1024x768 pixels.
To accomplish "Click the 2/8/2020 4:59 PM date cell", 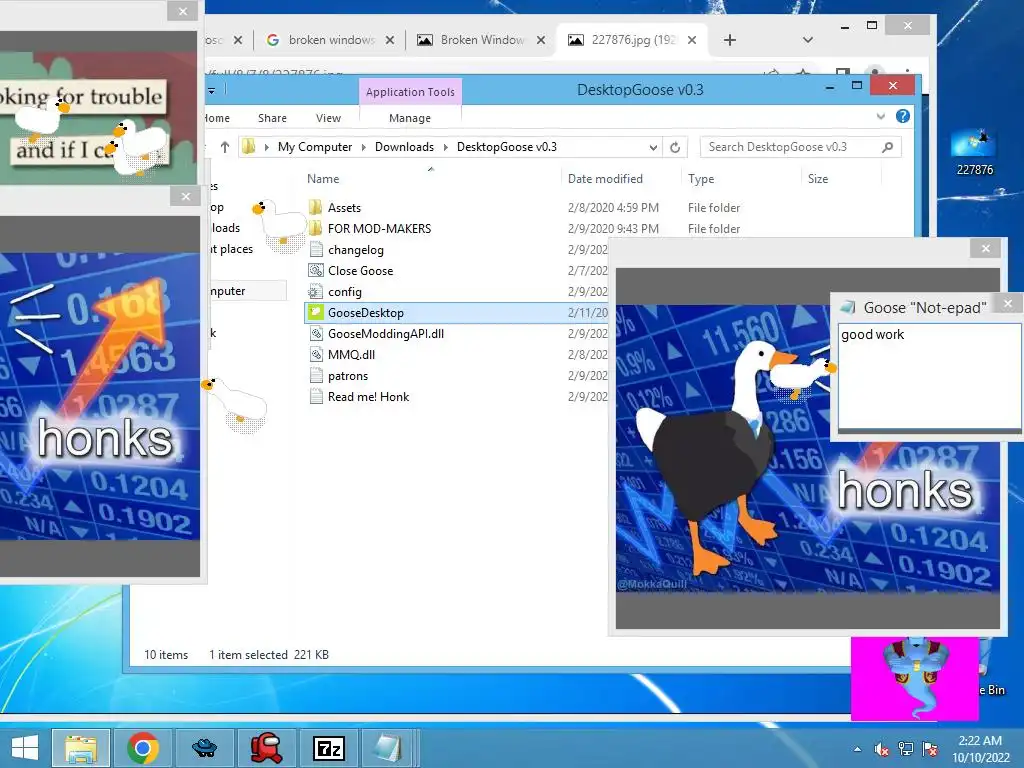I will pos(613,208).
